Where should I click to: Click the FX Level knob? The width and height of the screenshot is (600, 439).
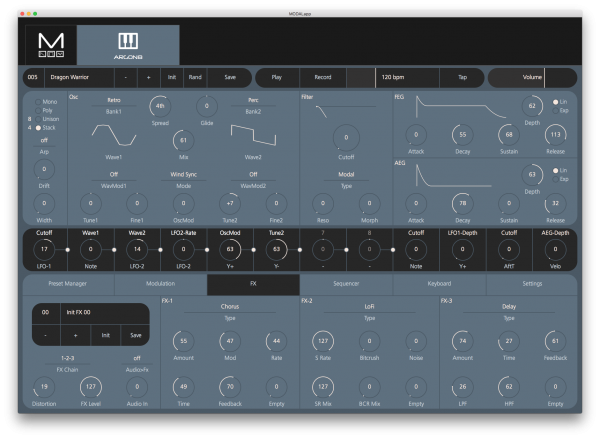tap(91, 387)
